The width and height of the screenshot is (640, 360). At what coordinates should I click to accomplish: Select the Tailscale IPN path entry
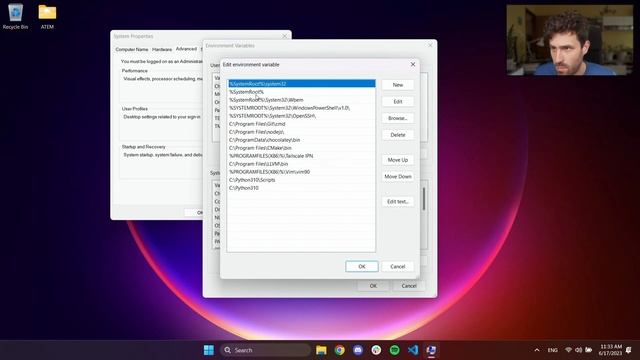(x=302, y=156)
